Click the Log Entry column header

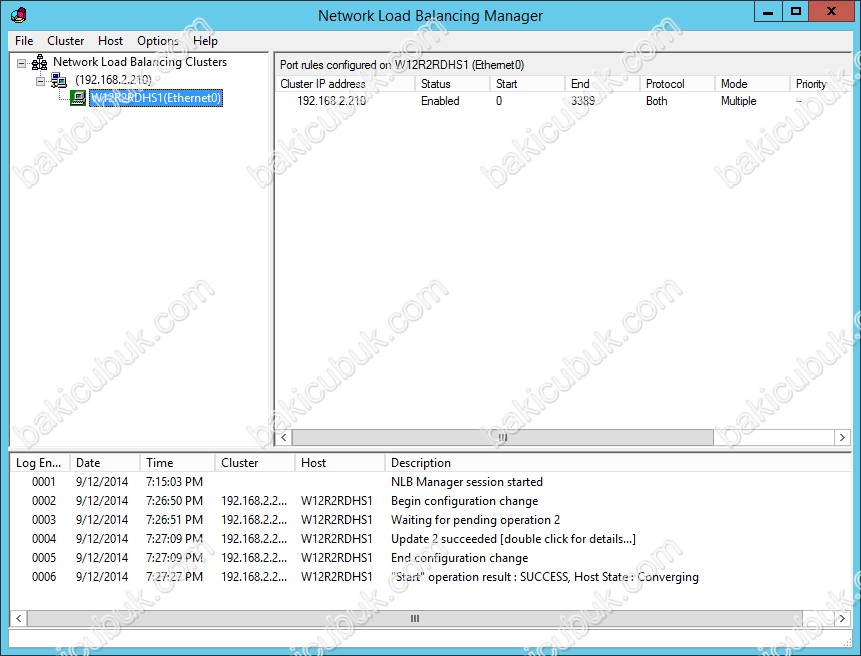40,463
